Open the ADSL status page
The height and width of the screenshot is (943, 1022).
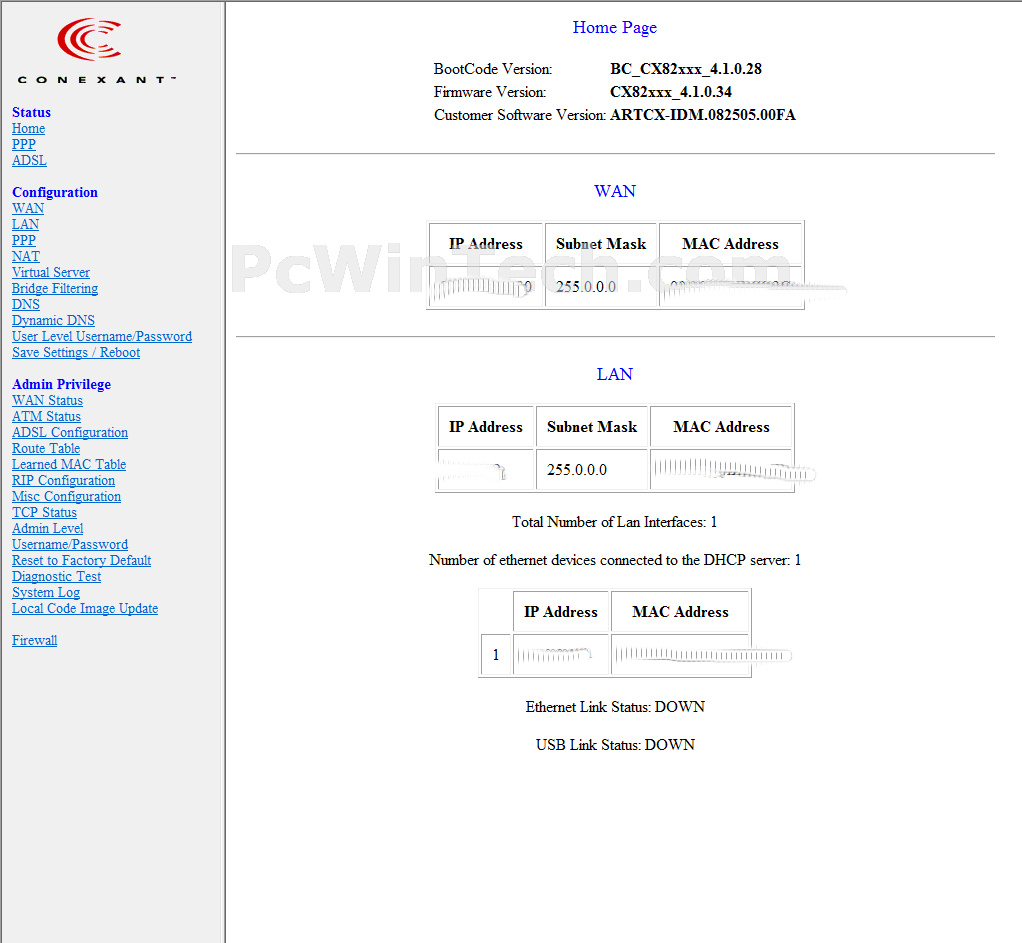click(x=29, y=161)
